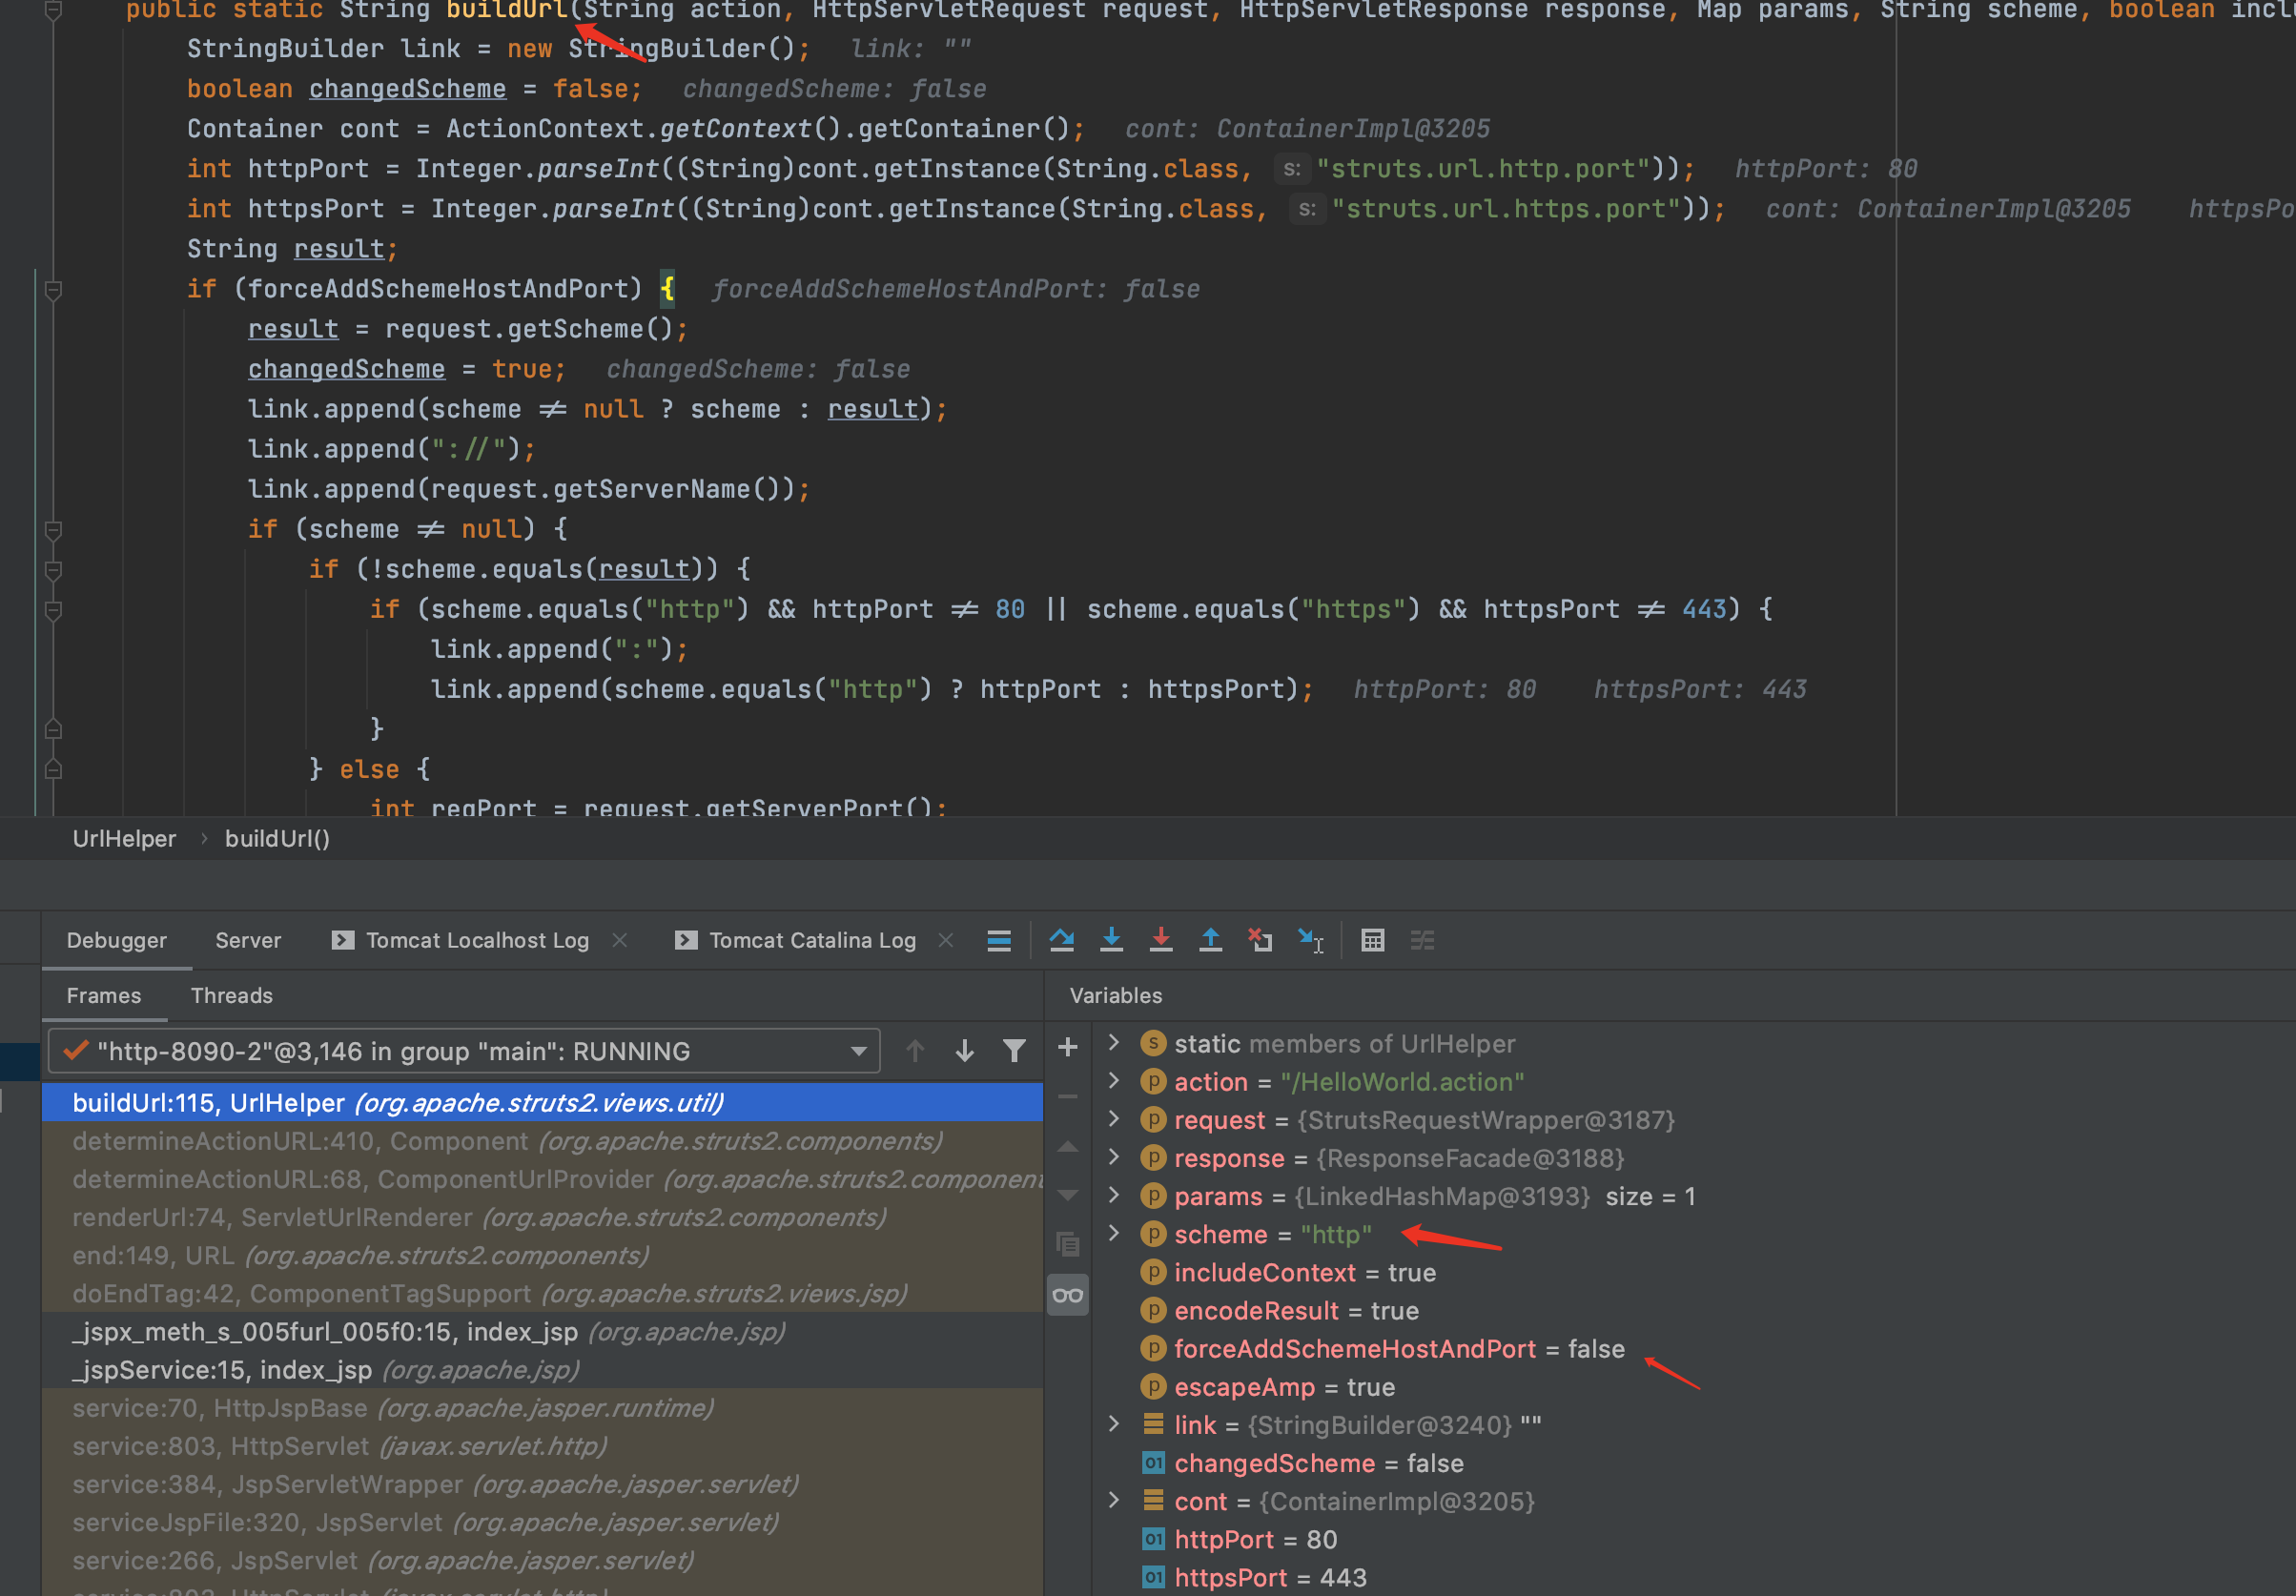Click the Run to Cursor icon
Screen dimensions: 2296x1596
tap(1310, 940)
